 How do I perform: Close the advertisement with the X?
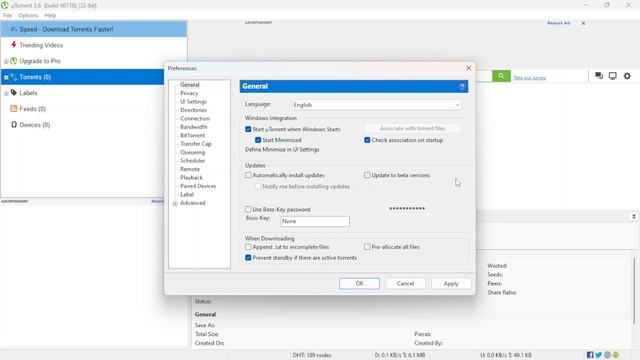583,23
